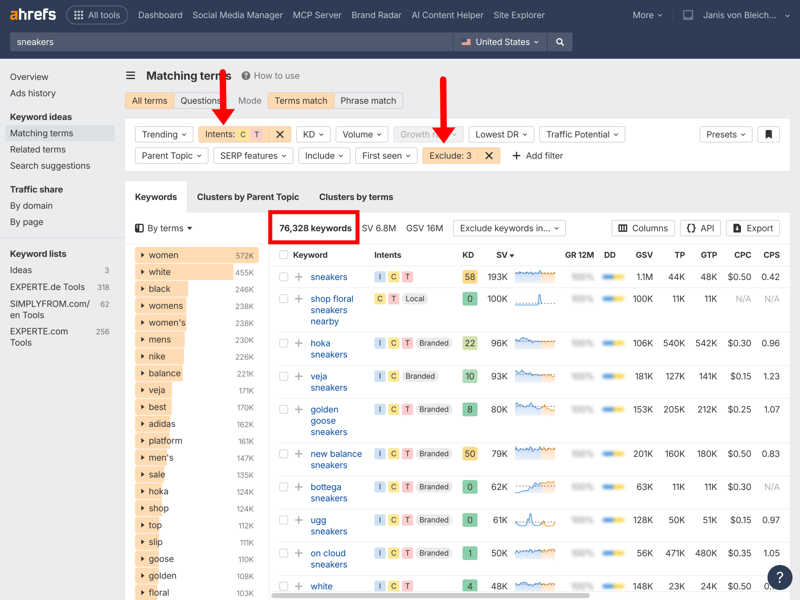Click Add filter
Image resolution: width=800 pixels, height=600 pixels.
pos(537,156)
